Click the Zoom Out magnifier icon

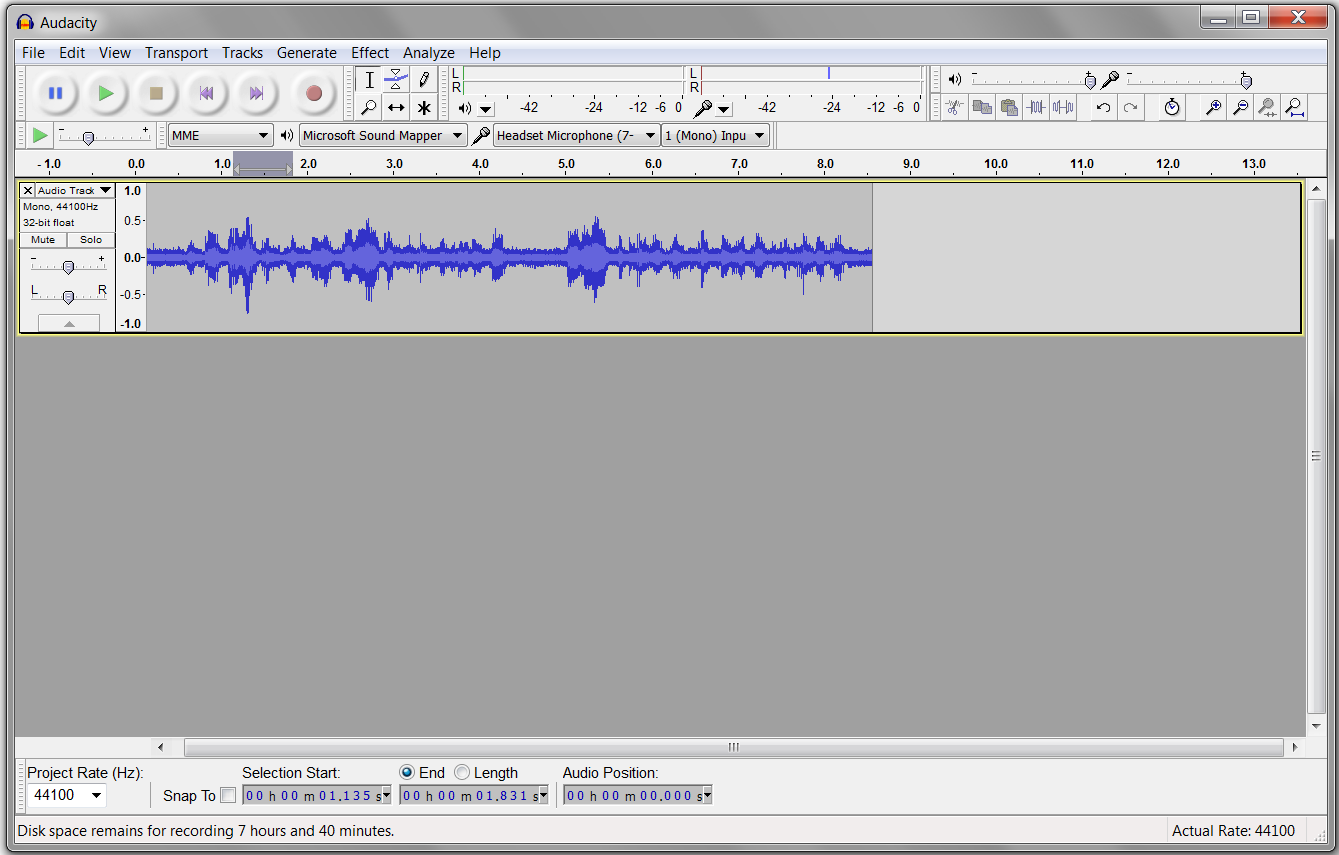[1240, 107]
